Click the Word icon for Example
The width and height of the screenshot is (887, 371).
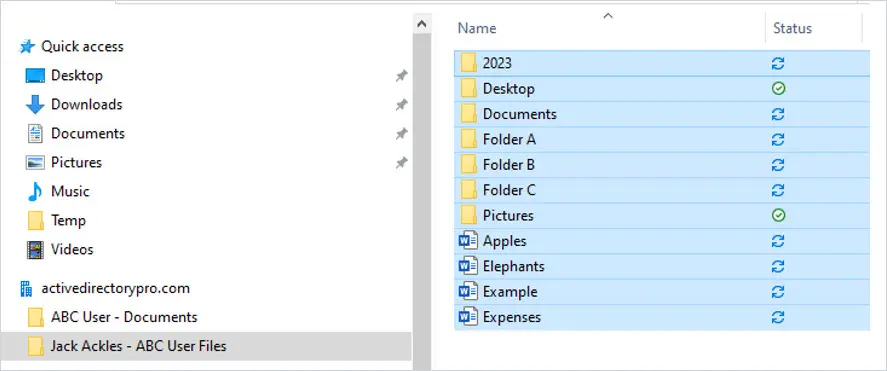(468, 292)
